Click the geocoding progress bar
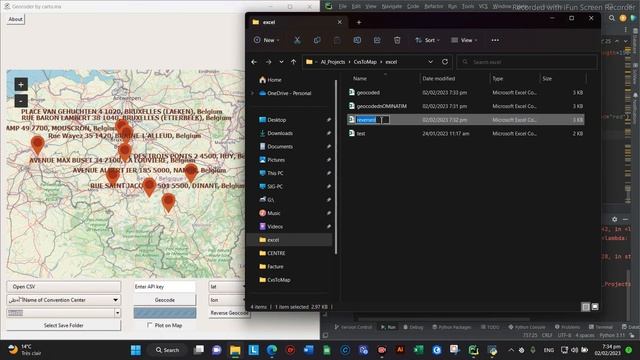Image resolution: width=640 pixels, height=360 pixels. coord(164,313)
